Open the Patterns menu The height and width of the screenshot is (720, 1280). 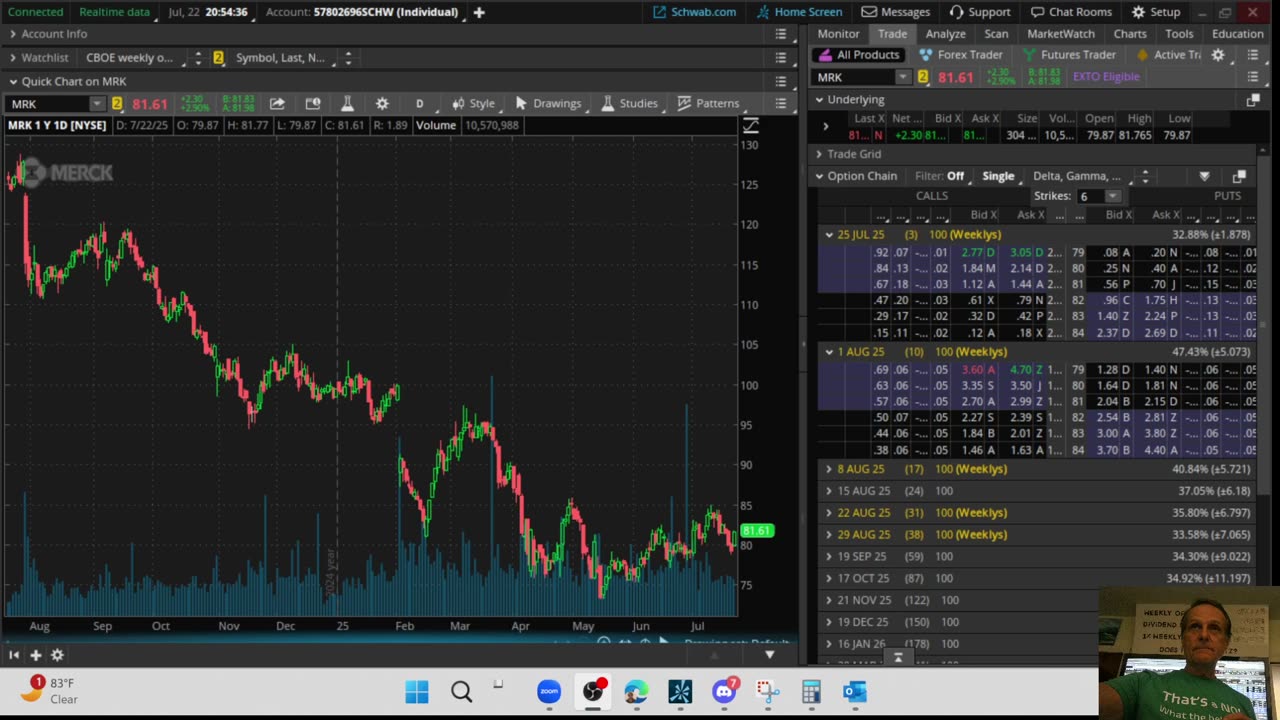(x=708, y=103)
